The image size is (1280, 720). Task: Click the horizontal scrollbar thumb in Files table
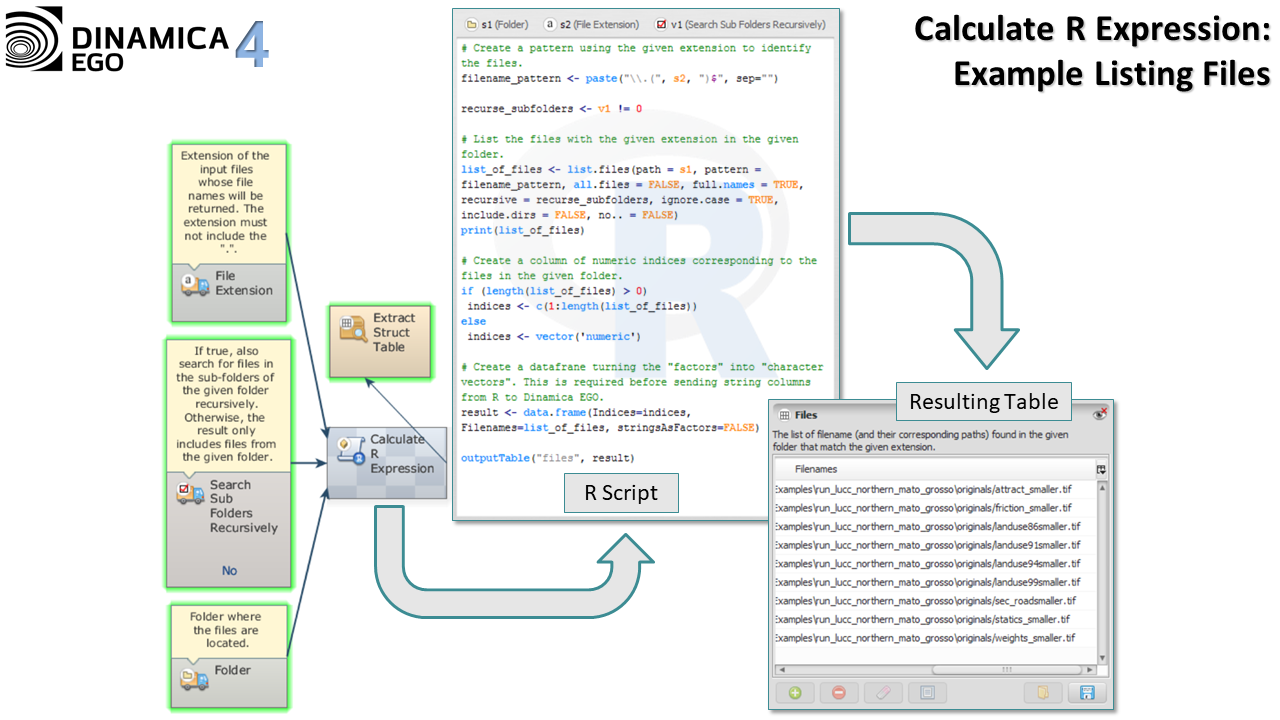click(1005, 669)
